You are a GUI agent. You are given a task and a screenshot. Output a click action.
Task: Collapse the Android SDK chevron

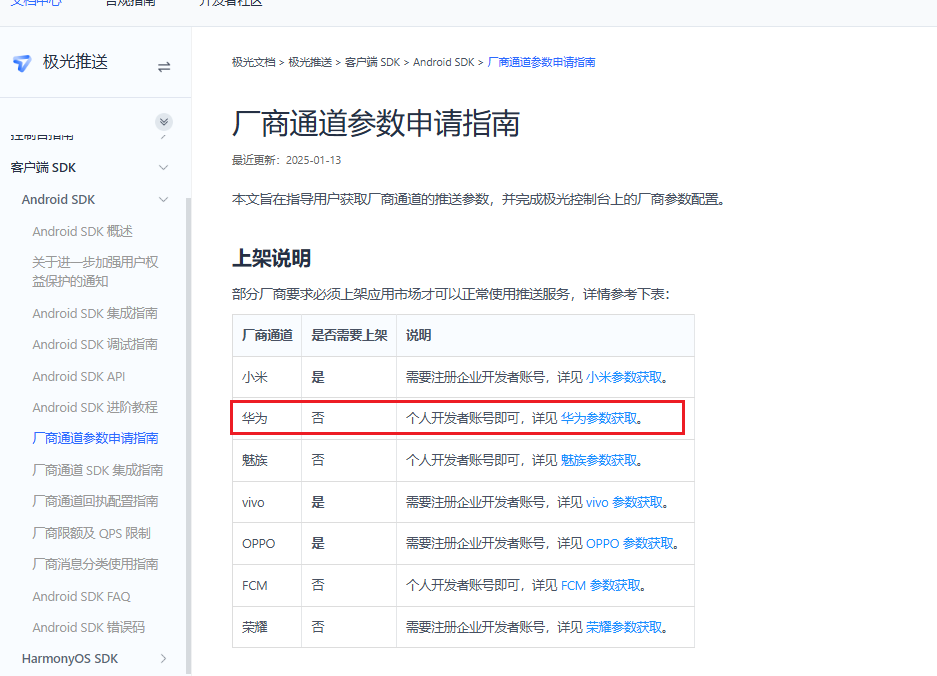(163, 200)
